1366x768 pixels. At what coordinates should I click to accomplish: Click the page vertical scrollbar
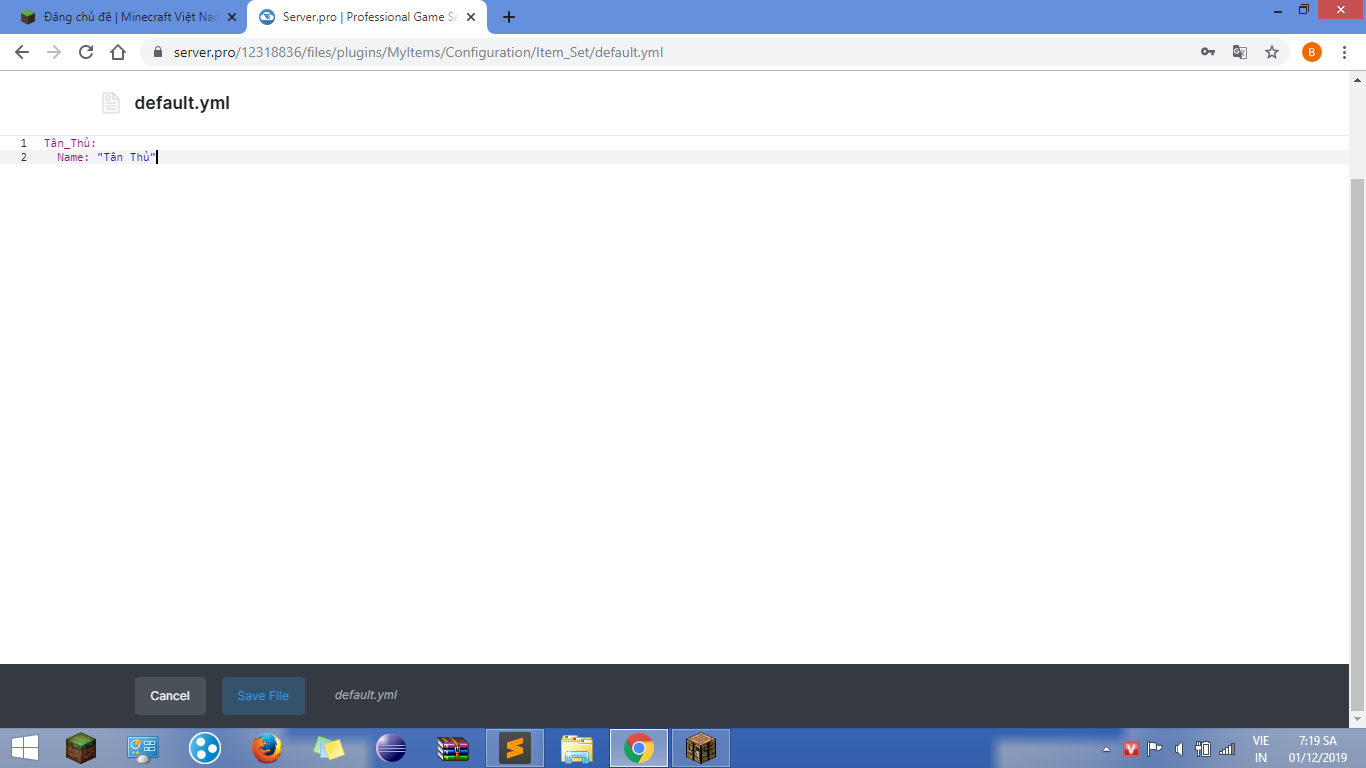click(1357, 400)
